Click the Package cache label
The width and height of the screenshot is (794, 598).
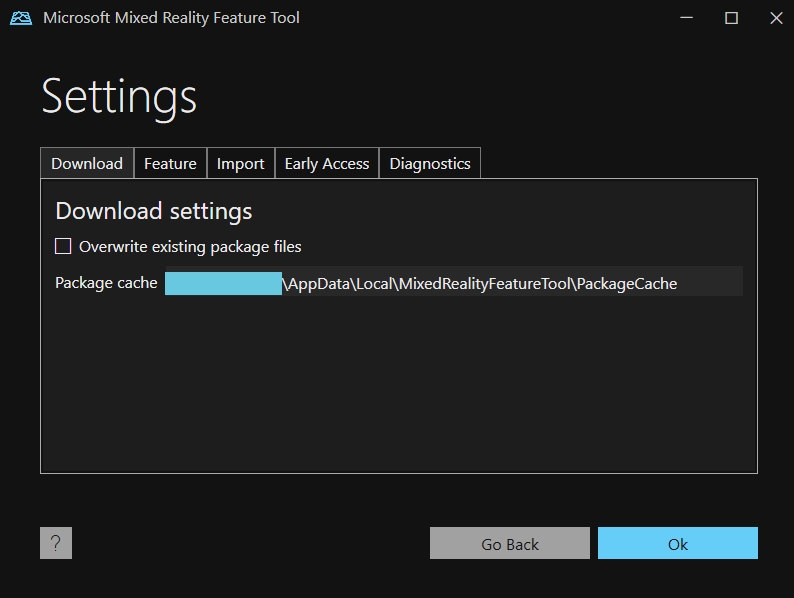[106, 283]
